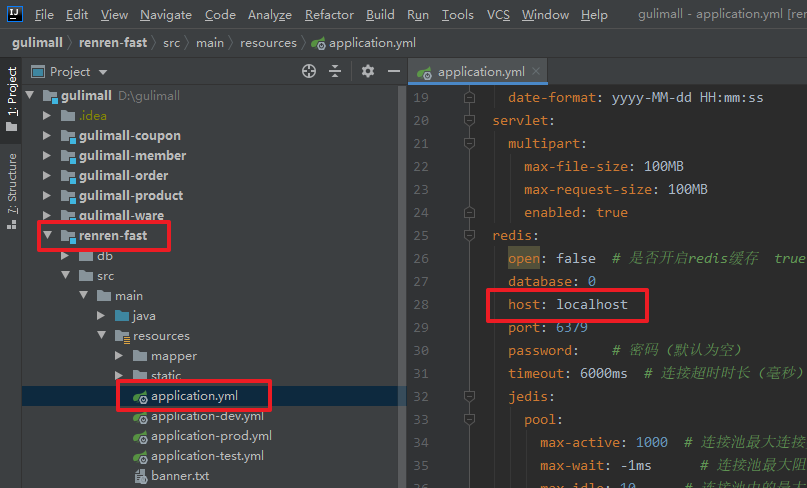The height and width of the screenshot is (488, 807).
Task: Click main breadcrumb in navigation bar
Action: tap(210, 43)
